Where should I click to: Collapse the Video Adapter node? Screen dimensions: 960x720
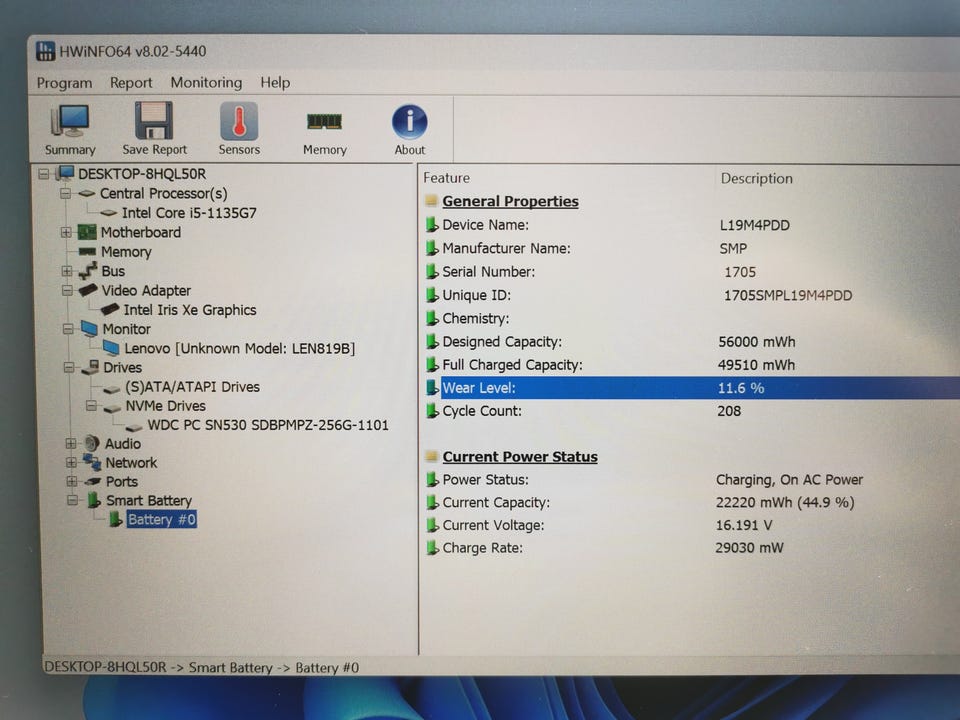click(67, 290)
